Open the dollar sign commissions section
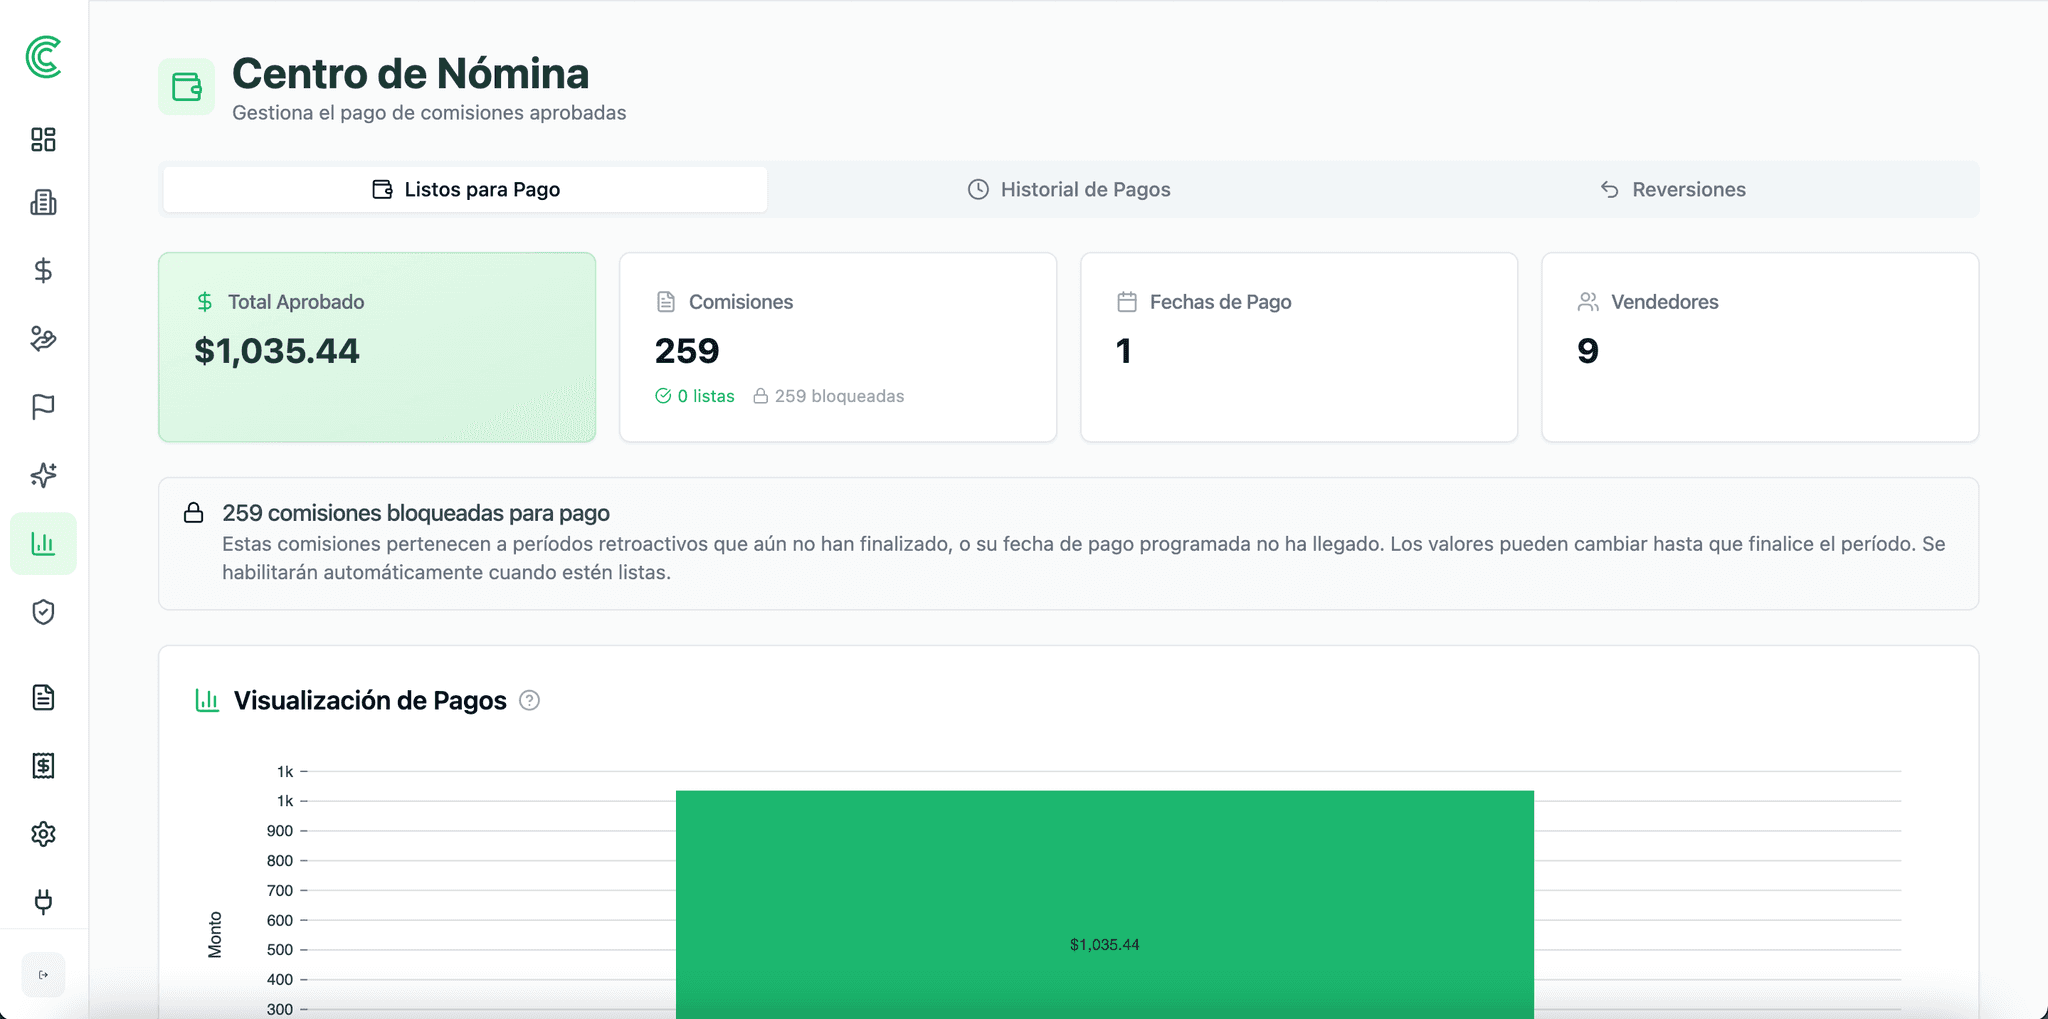 [43, 270]
